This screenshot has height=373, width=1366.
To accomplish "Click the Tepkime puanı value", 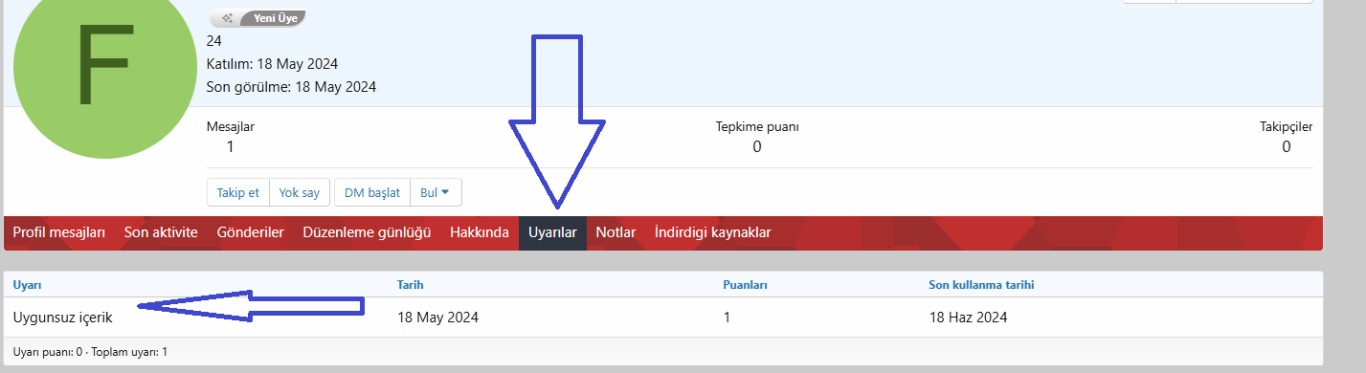I will coord(757,147).
